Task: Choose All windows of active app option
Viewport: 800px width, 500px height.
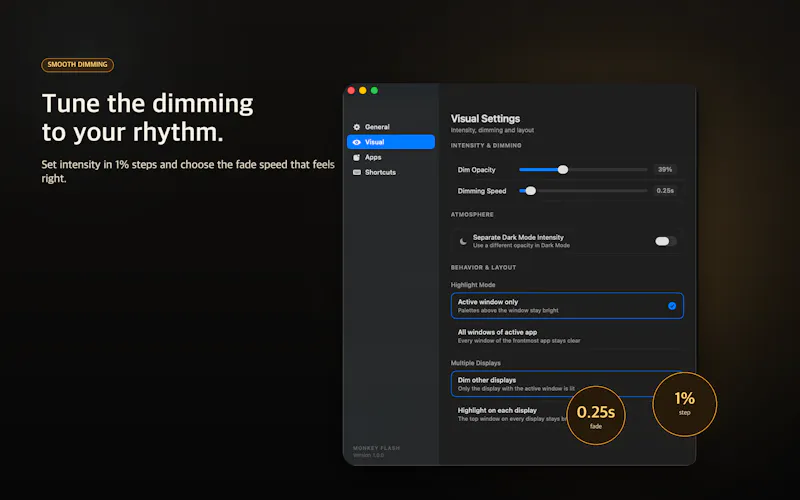Action: 567,336
